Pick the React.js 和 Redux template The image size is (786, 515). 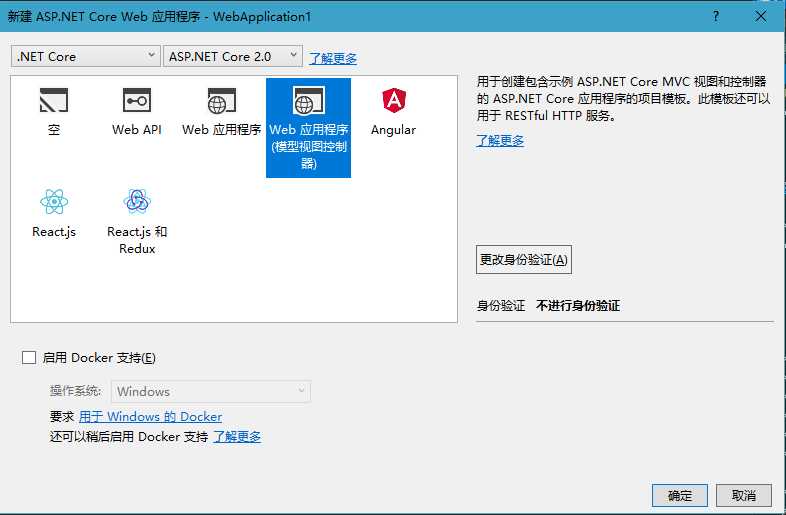point(137,222)
